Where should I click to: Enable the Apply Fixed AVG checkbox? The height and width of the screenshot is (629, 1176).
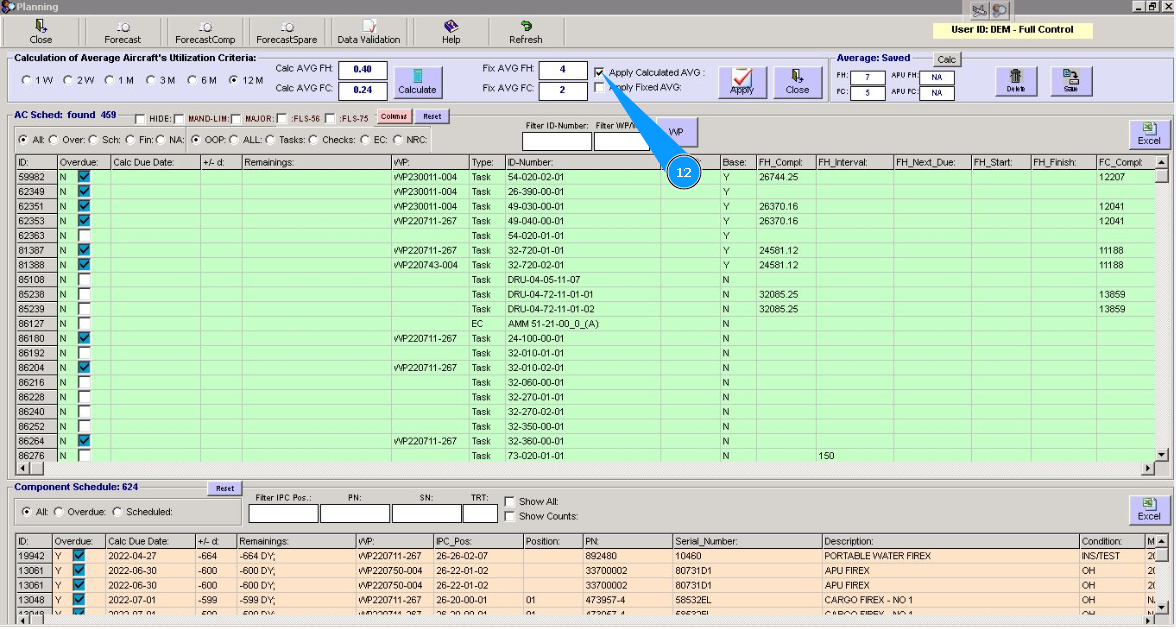(x=599, y=88)
